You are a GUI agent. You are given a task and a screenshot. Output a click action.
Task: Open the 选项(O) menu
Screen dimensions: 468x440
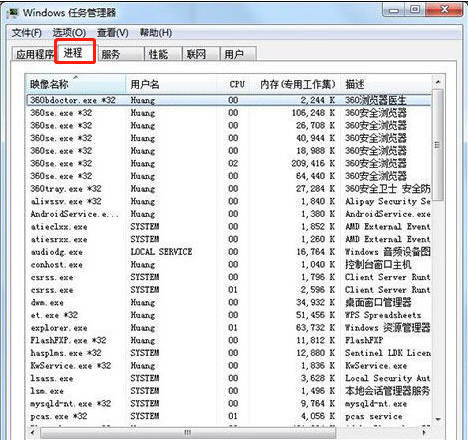point(69,33)
